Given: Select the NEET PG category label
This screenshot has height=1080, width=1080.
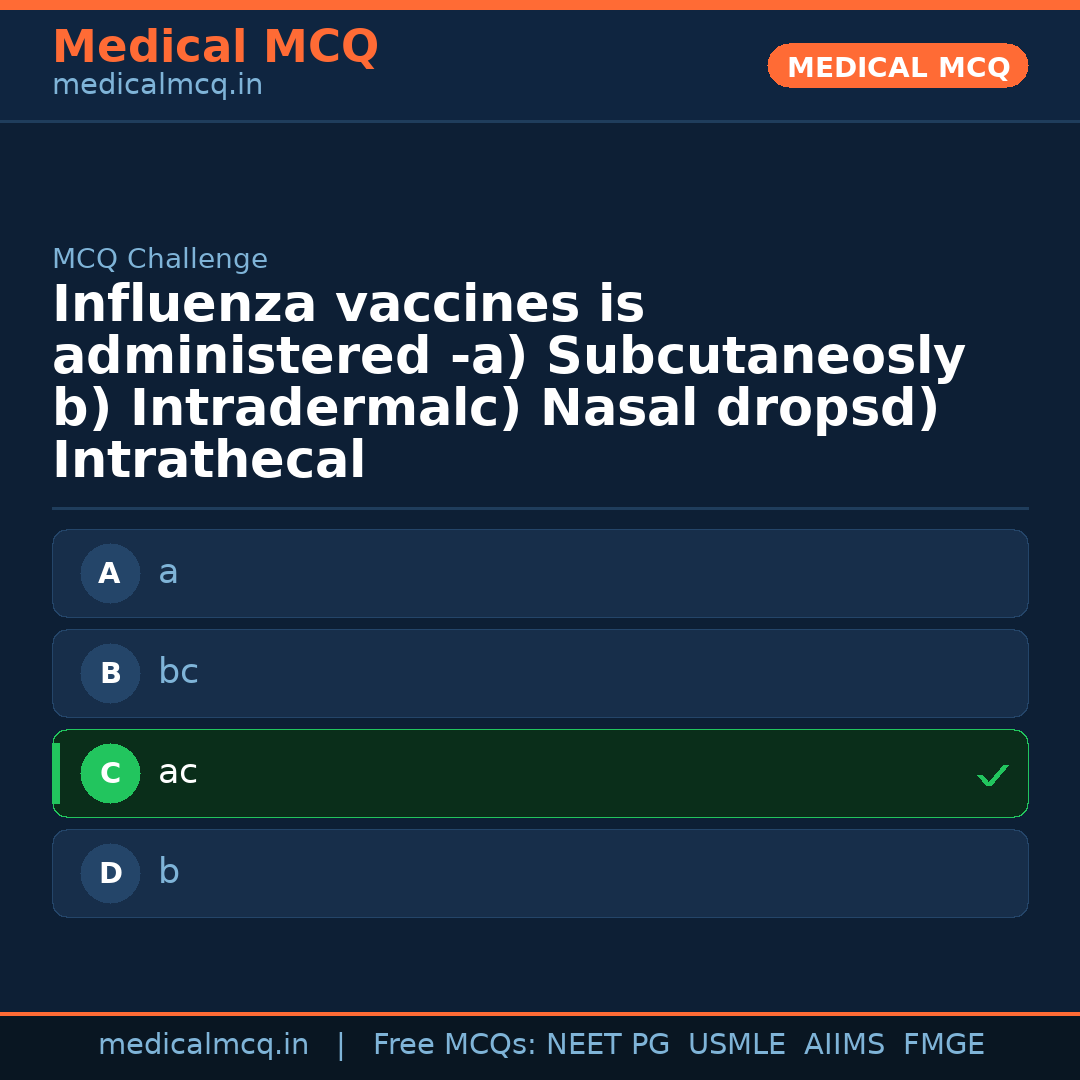Looking at the screenshot, I should [x=607, y=1044].
